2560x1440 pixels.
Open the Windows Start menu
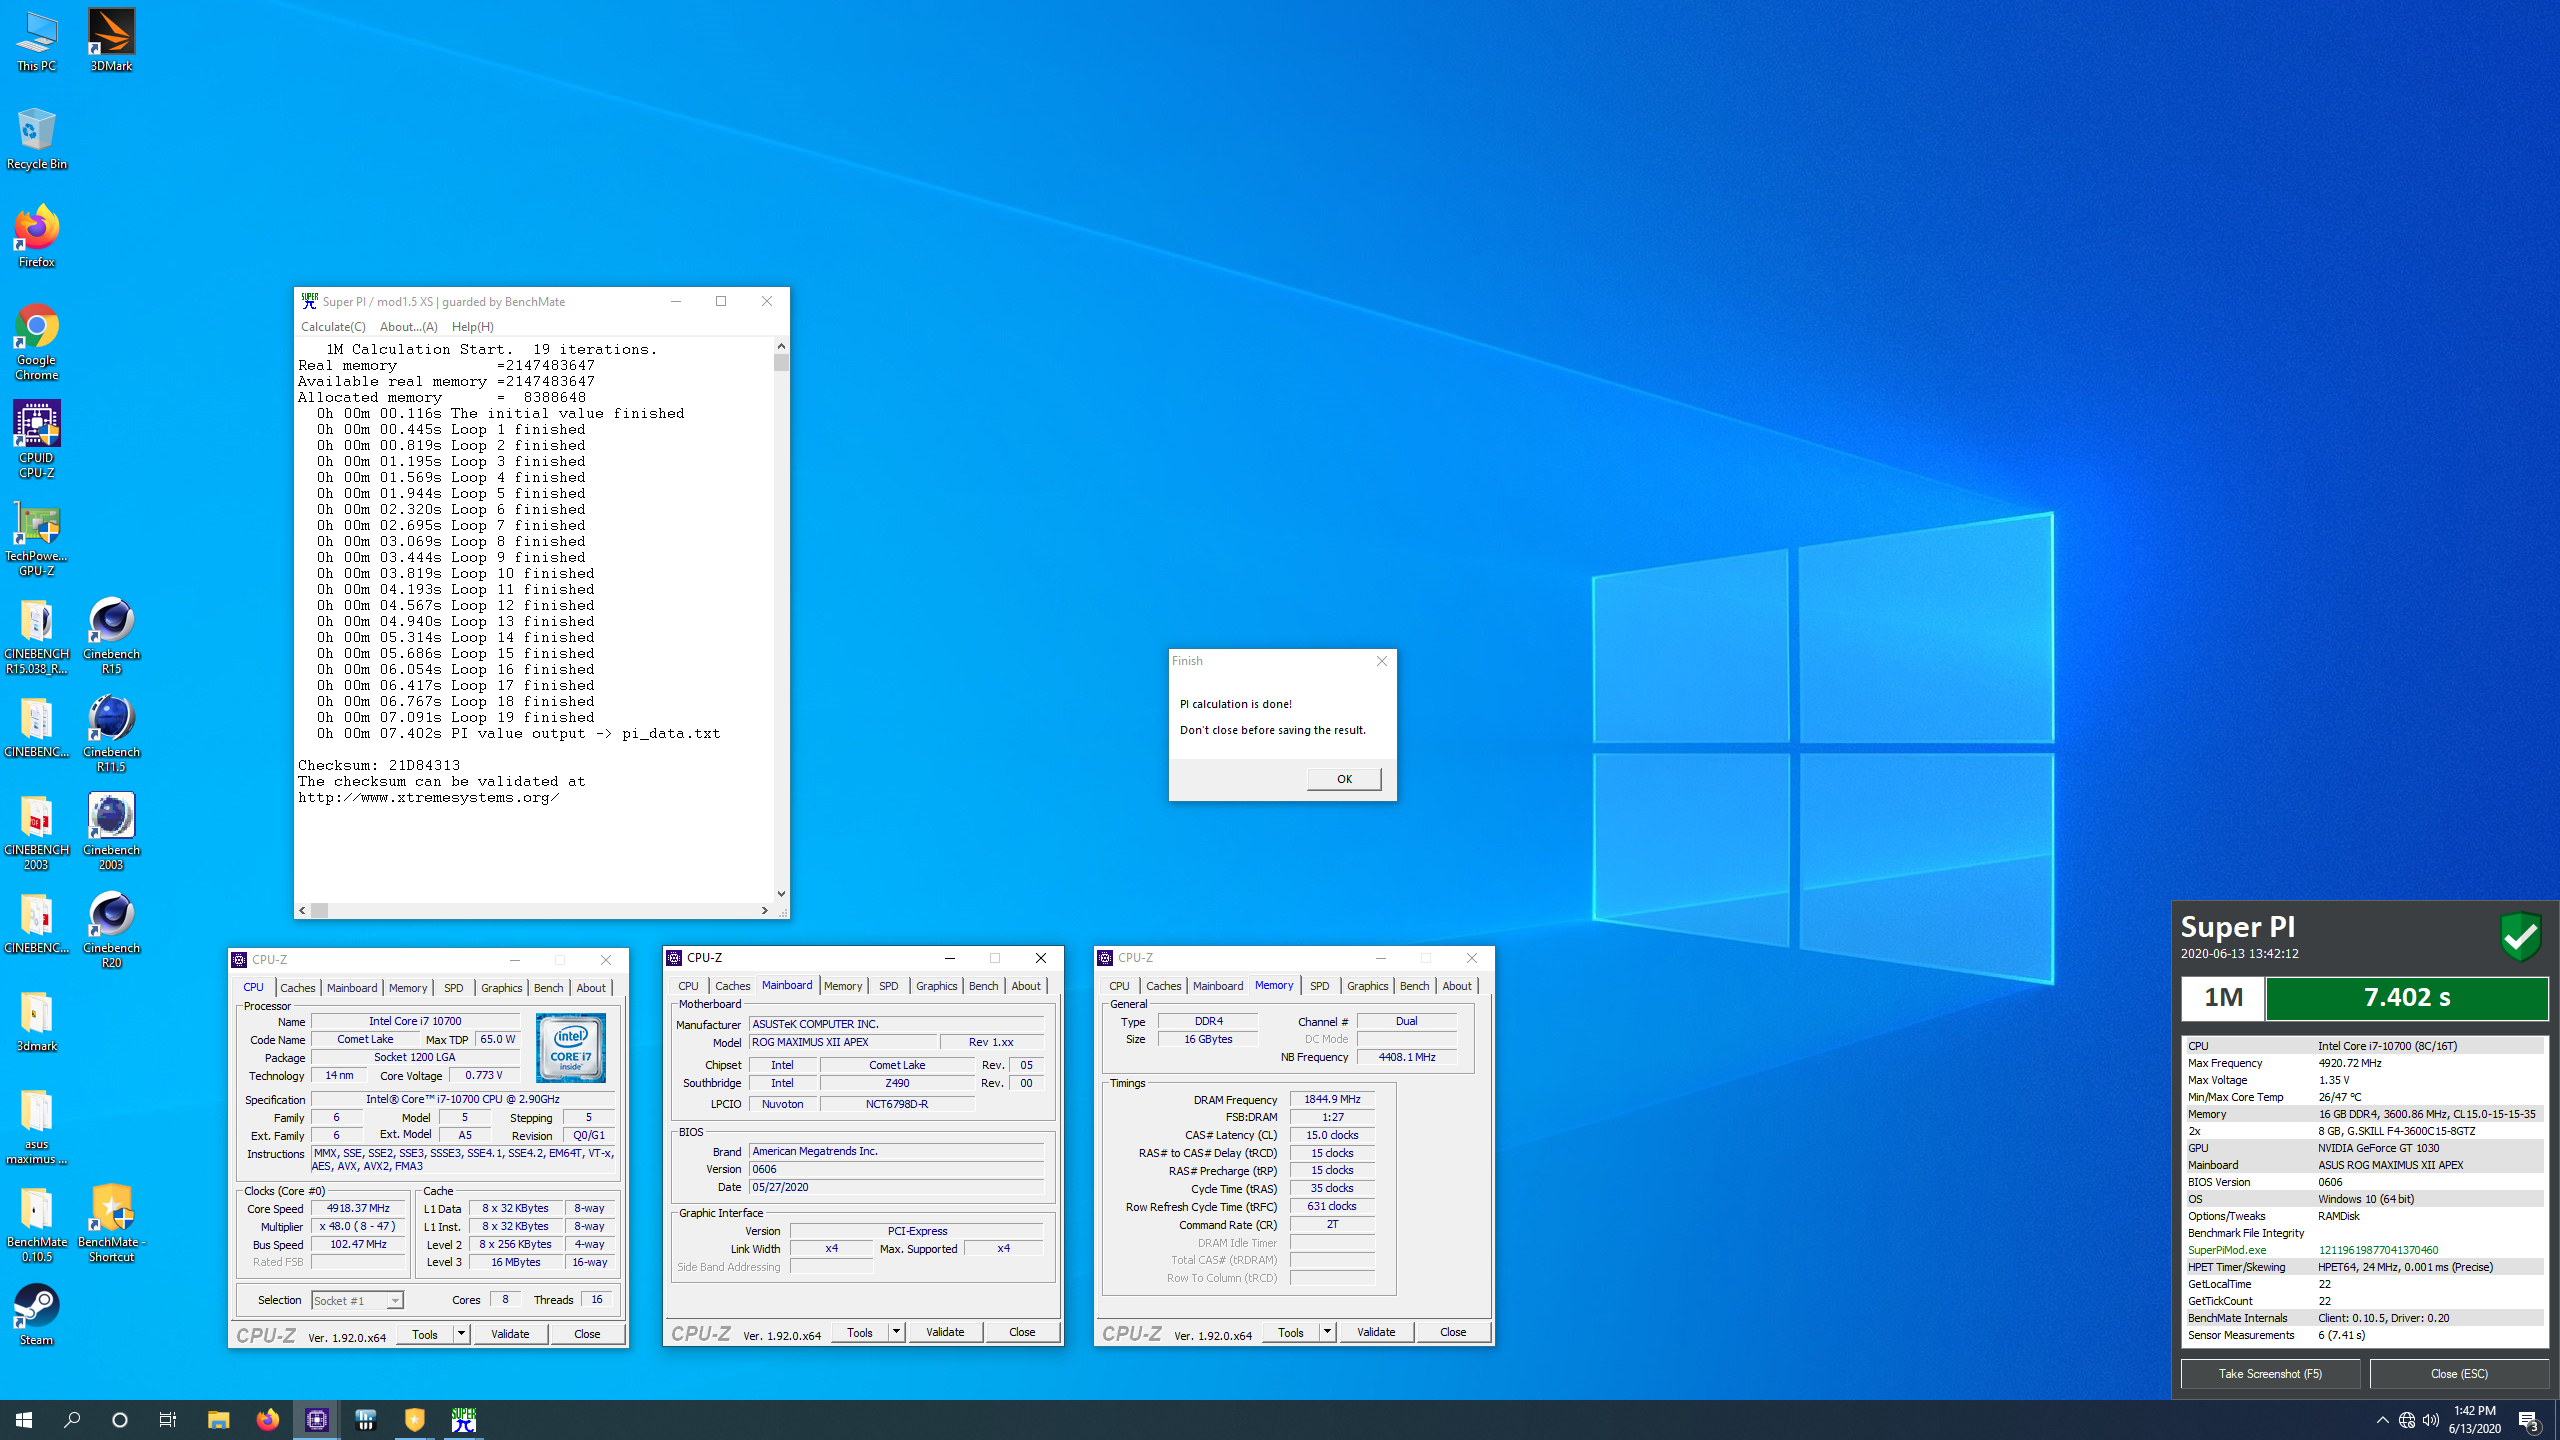[x=24, y=1420]
